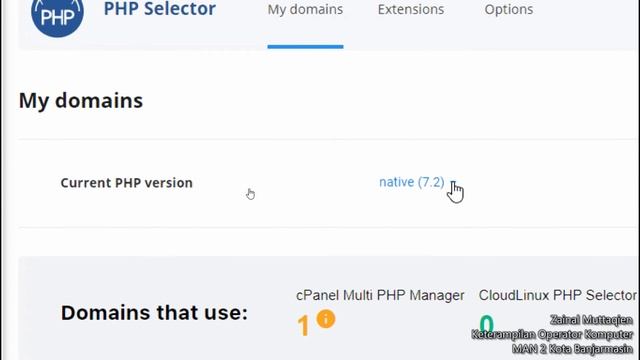The height and width of the screenshot is (360, 640).
Task: Click the cPanel Multi PHP Manager label
Action: 380,295
